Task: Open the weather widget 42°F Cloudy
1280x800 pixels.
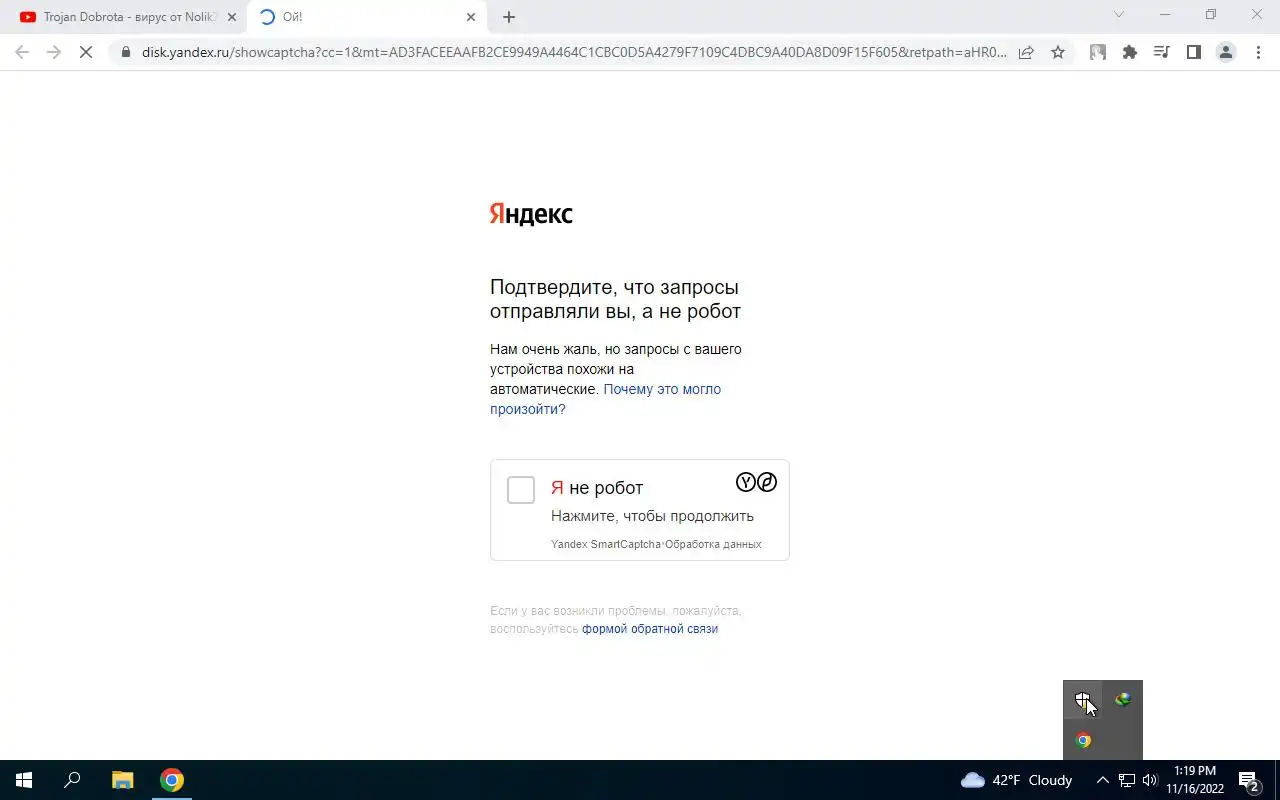Action: click(1016, 780)
